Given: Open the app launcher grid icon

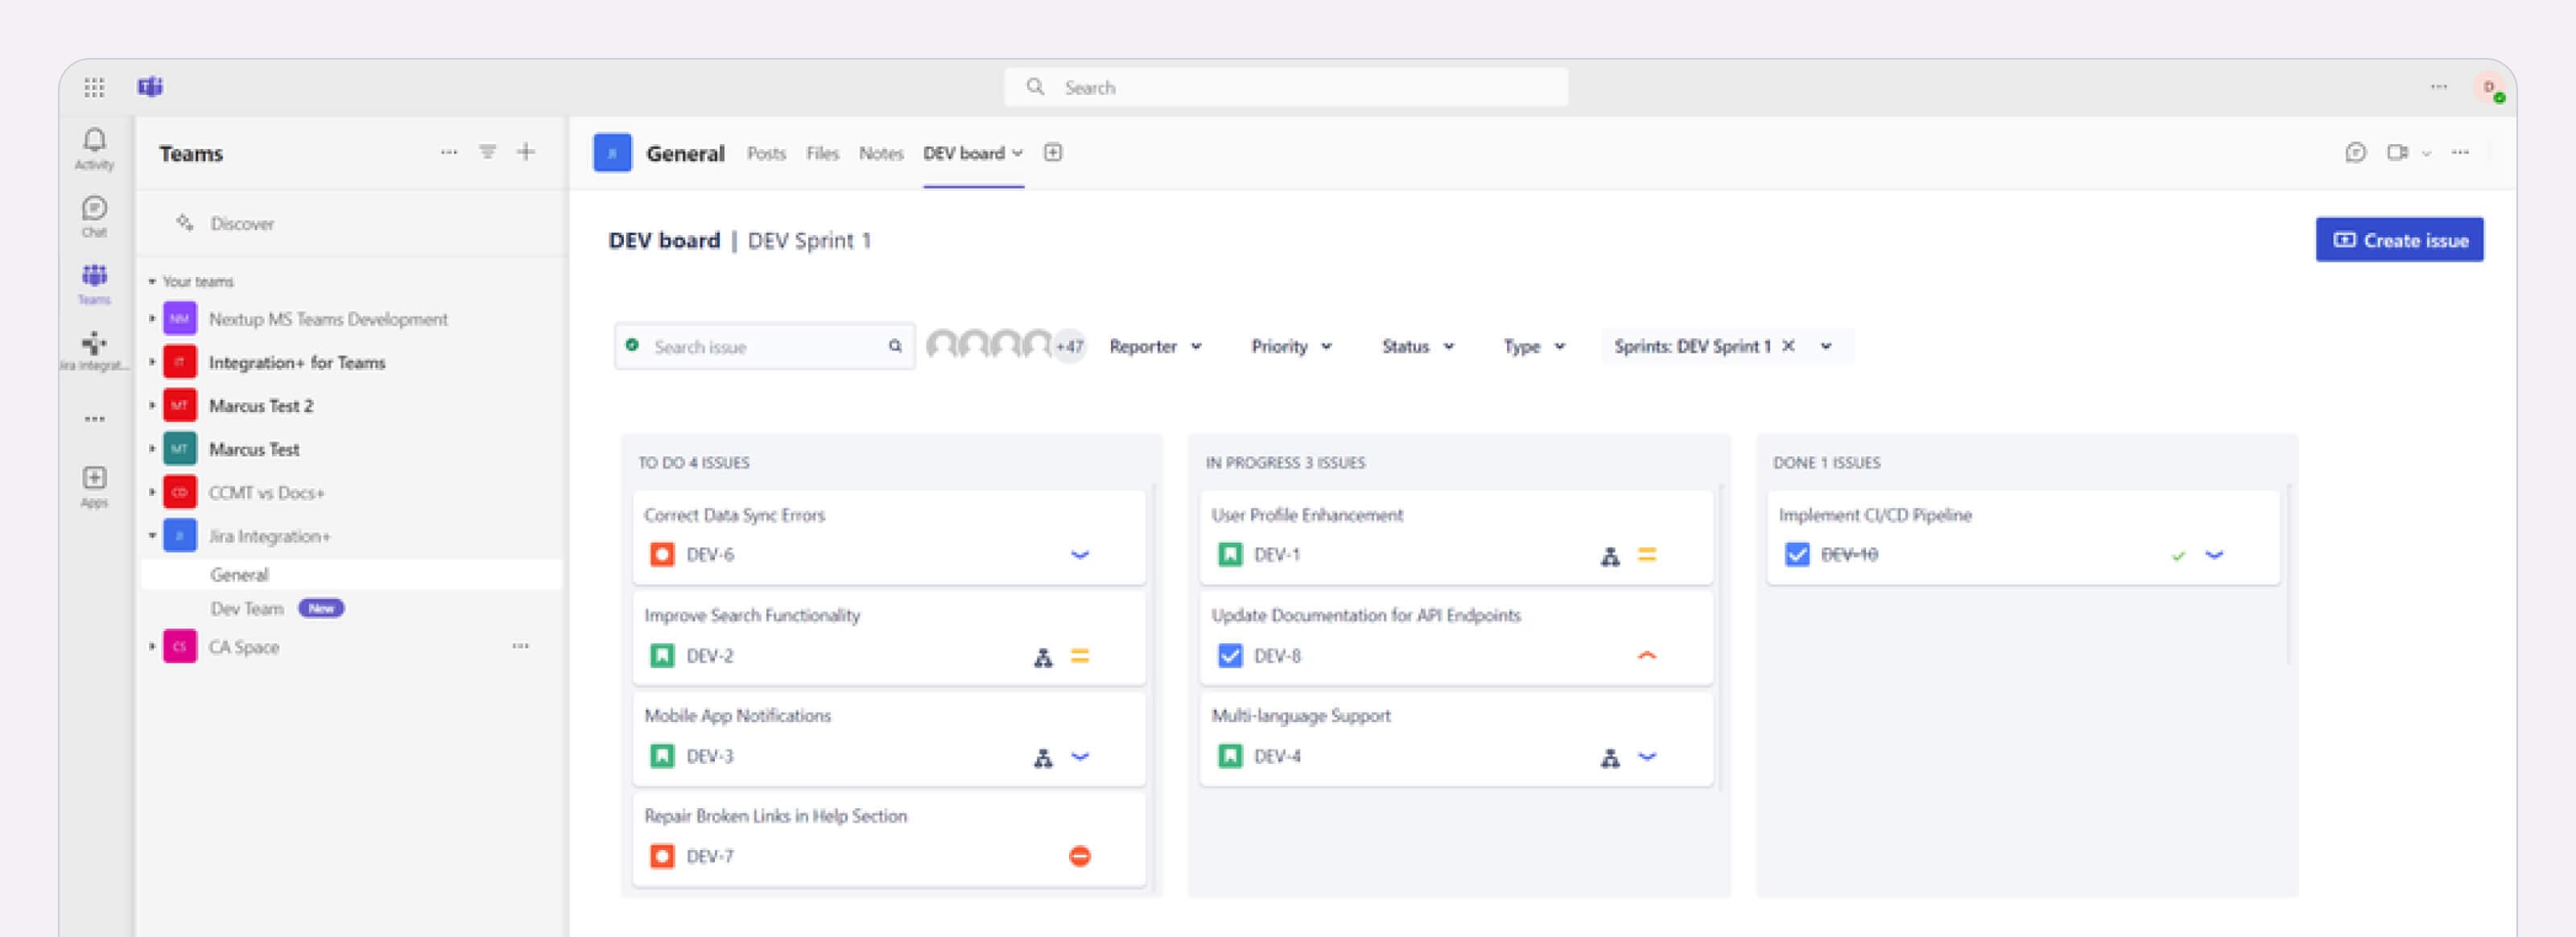Looking at the screenshot, I should click(94, 88).
